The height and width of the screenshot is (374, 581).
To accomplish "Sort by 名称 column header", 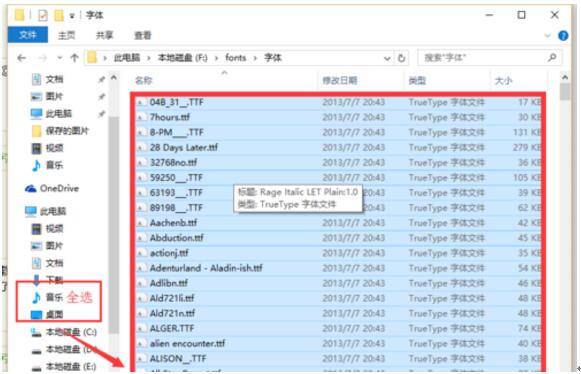I will (x=143, y=80).
